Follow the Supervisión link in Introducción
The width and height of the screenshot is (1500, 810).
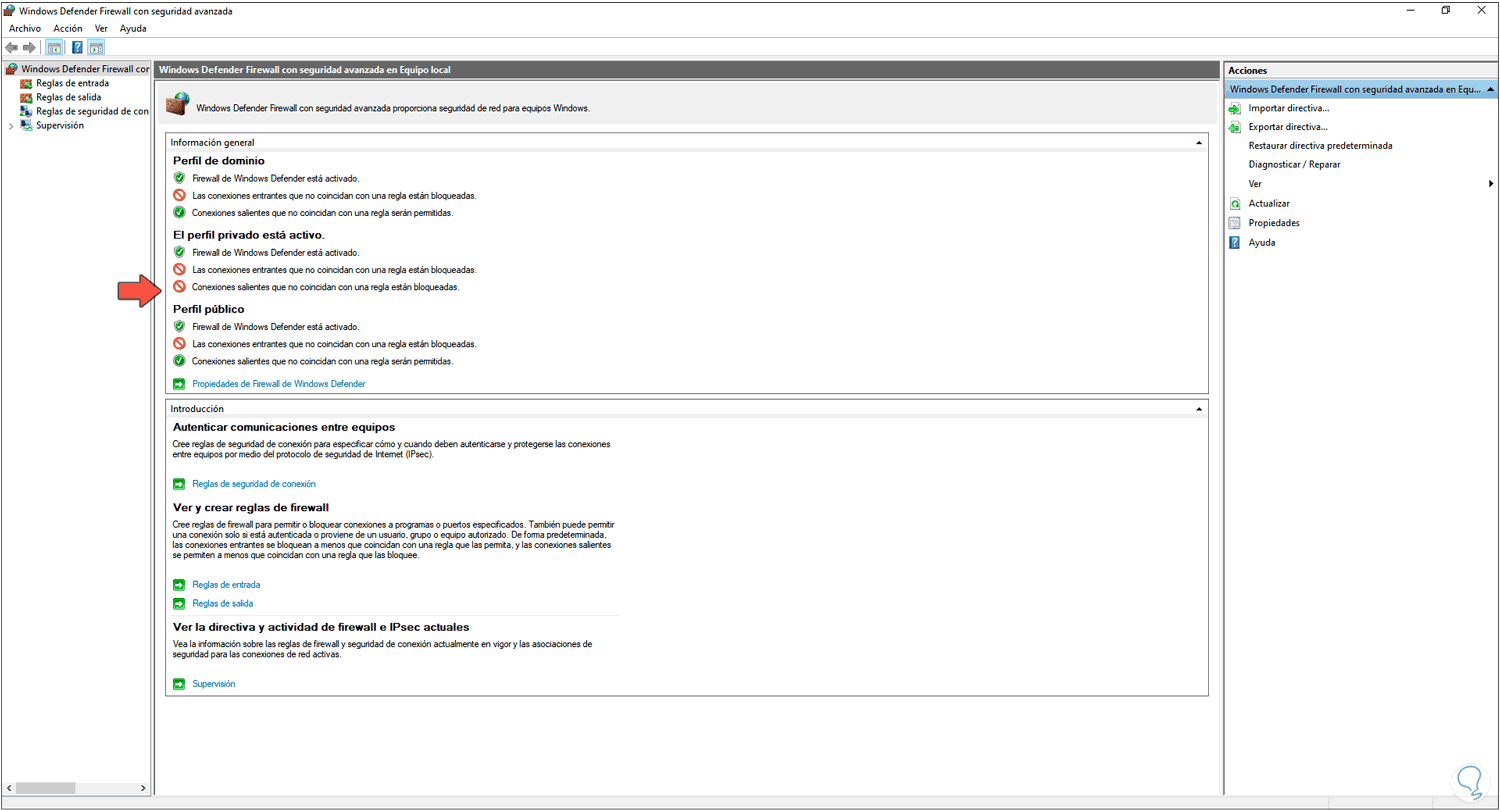click(x=213, y=684)
